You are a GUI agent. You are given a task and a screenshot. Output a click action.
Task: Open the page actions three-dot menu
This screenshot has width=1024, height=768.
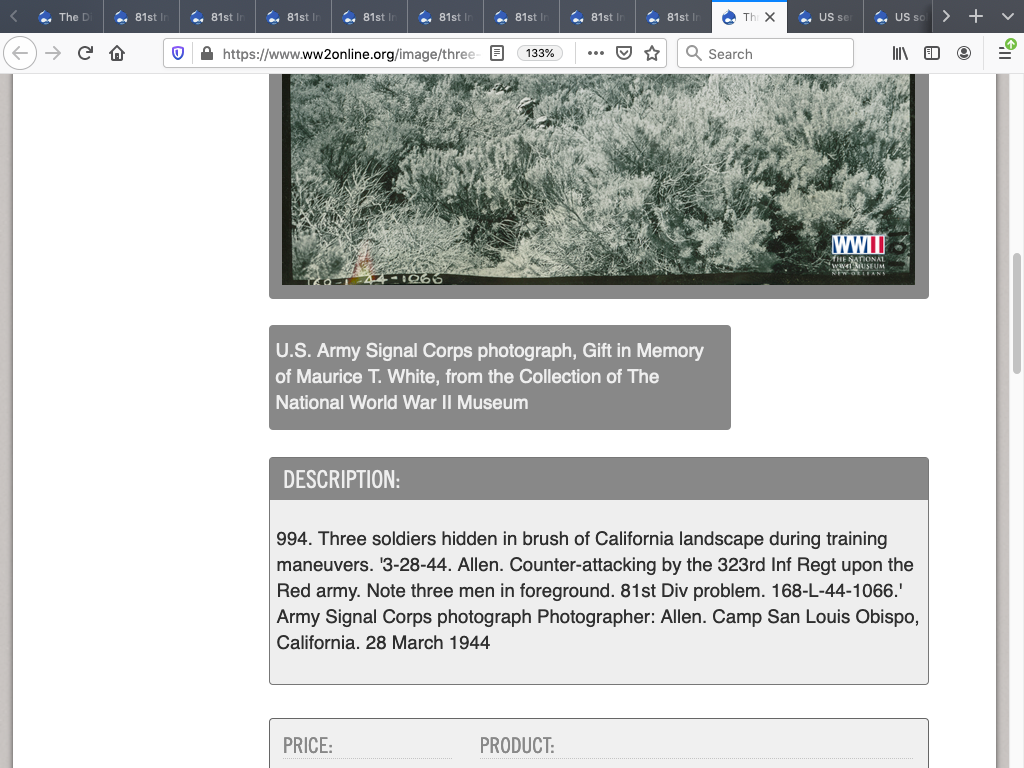click(x=596, y=54)
